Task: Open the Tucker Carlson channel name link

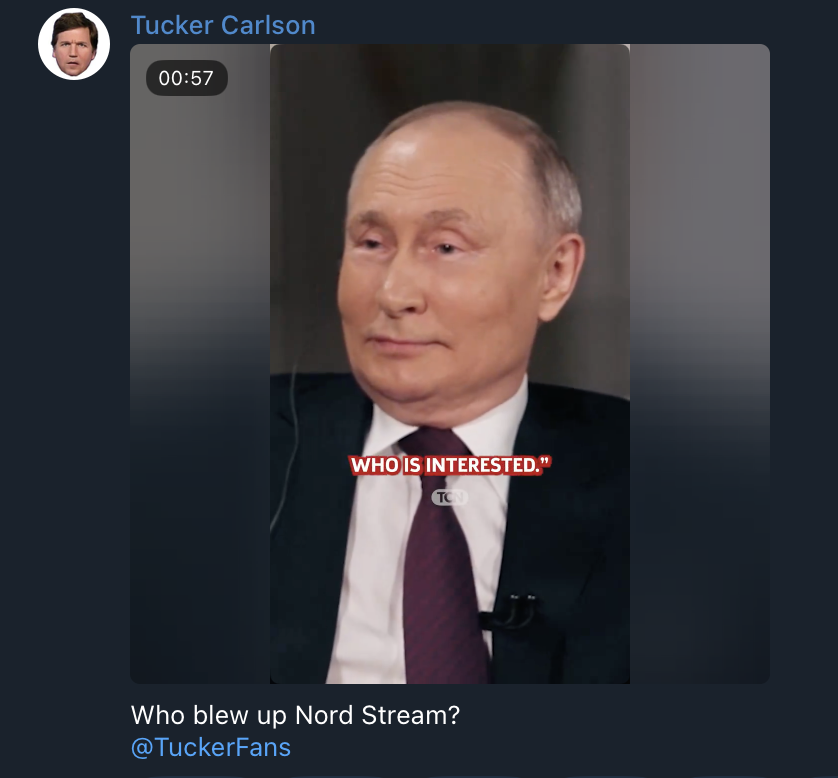Action: click(x=223, y=25)
